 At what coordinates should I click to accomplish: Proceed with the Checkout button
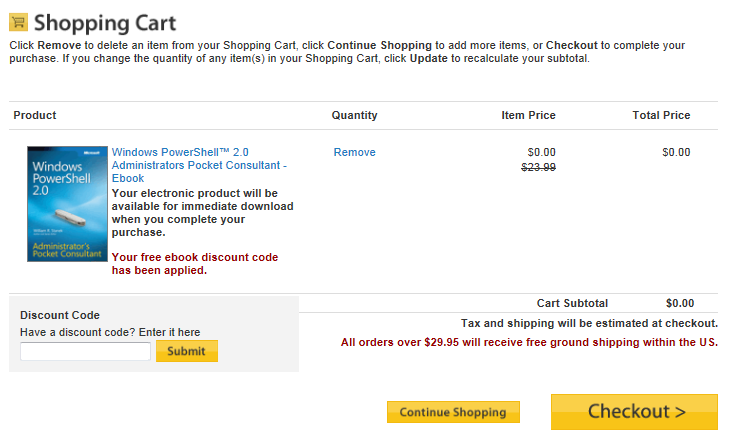pyautogui.click(x=634, y=411)
